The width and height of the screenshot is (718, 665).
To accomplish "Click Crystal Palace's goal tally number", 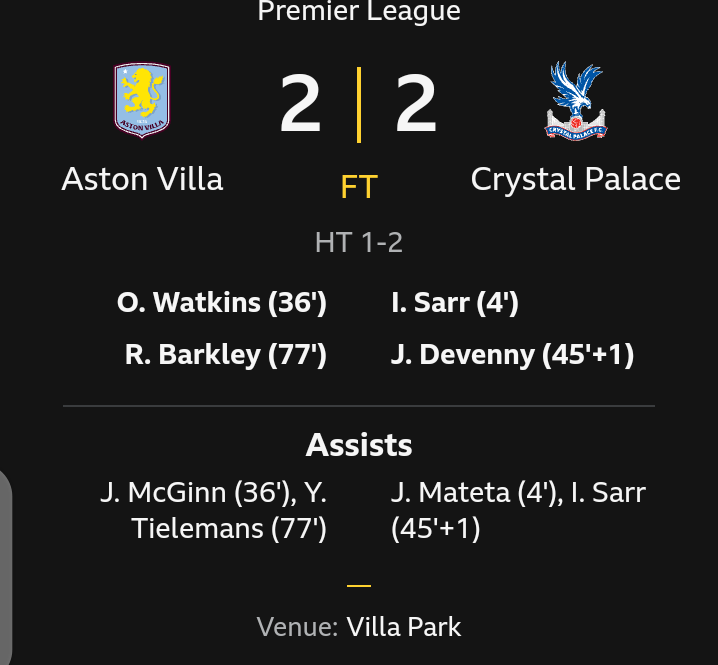I will 416,104.
